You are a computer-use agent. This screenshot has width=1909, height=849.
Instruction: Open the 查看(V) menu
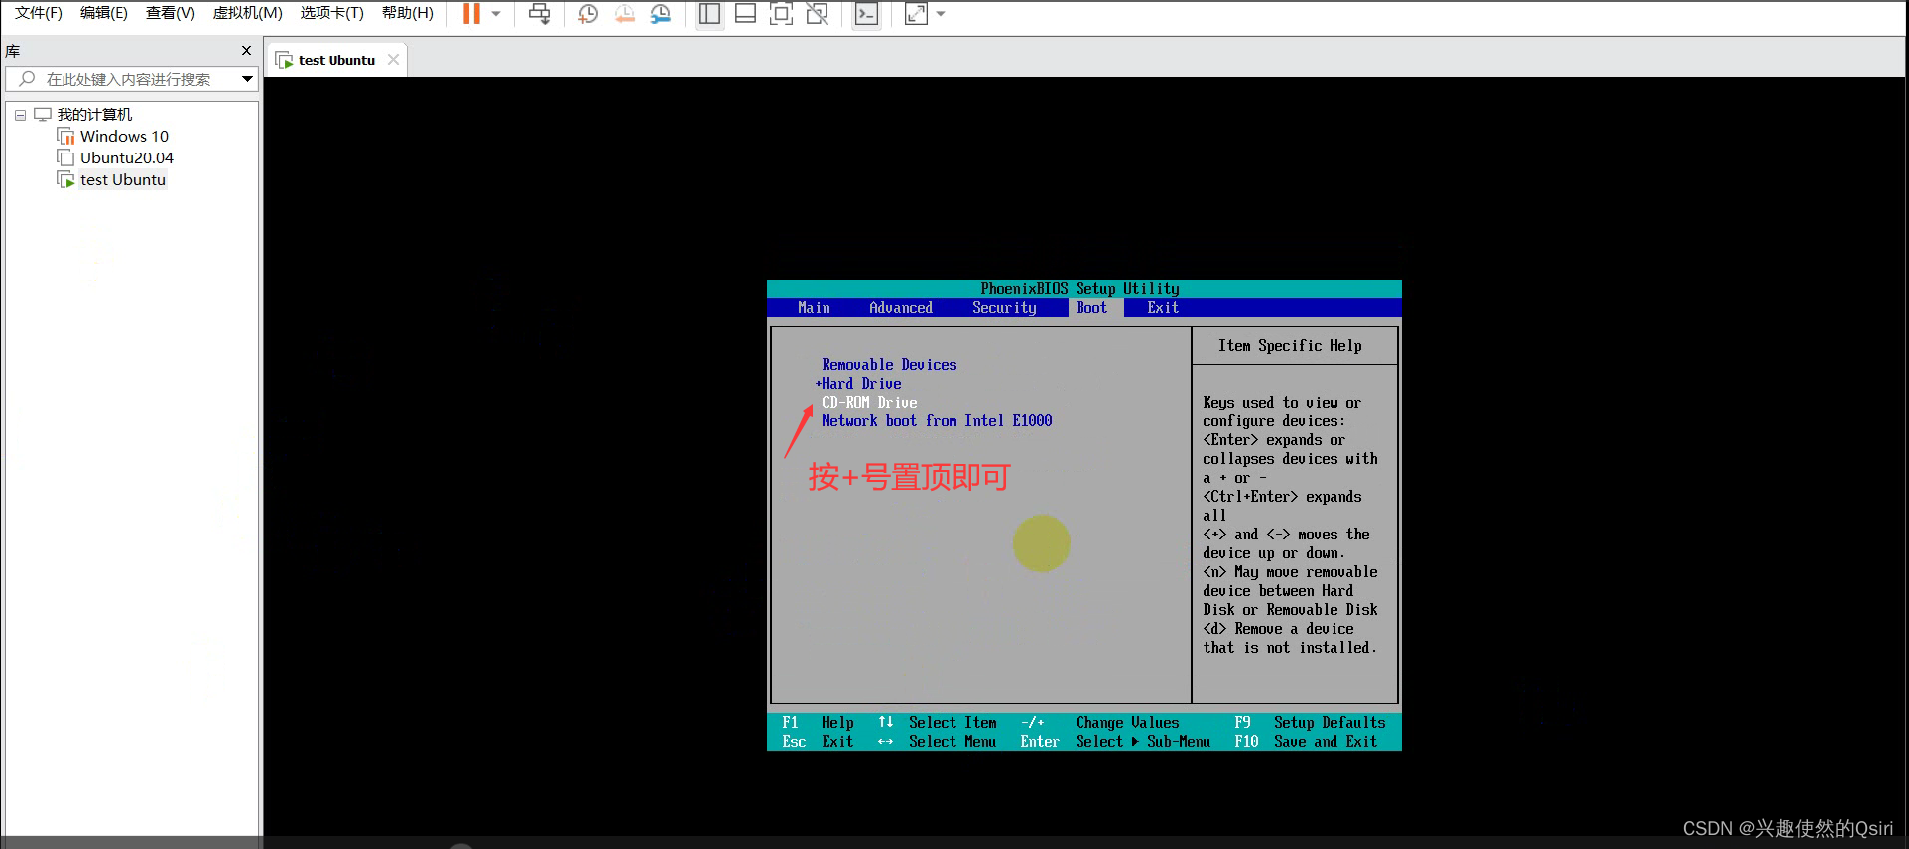[x=170, y=13]
